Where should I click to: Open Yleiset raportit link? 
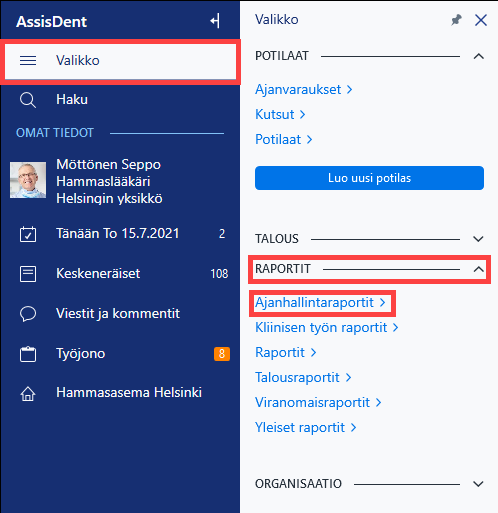tap(306, 428)
